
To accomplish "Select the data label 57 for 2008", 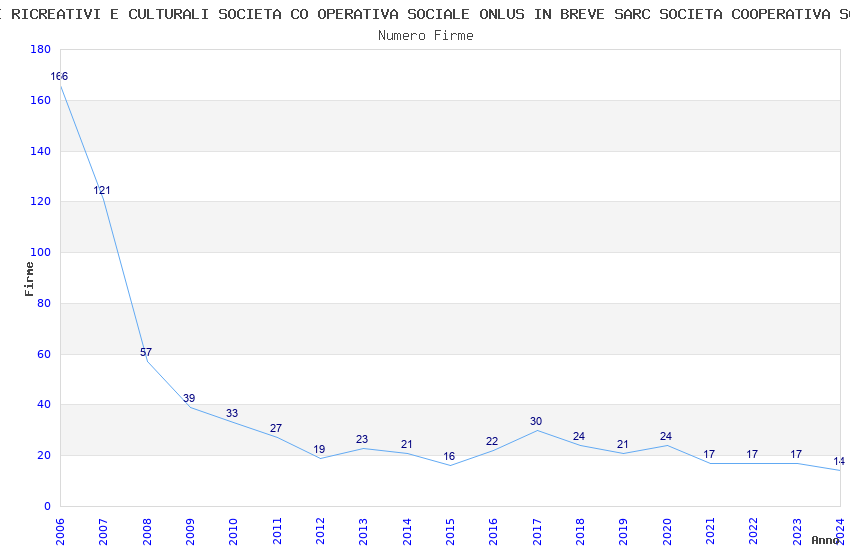I will 146,352.
